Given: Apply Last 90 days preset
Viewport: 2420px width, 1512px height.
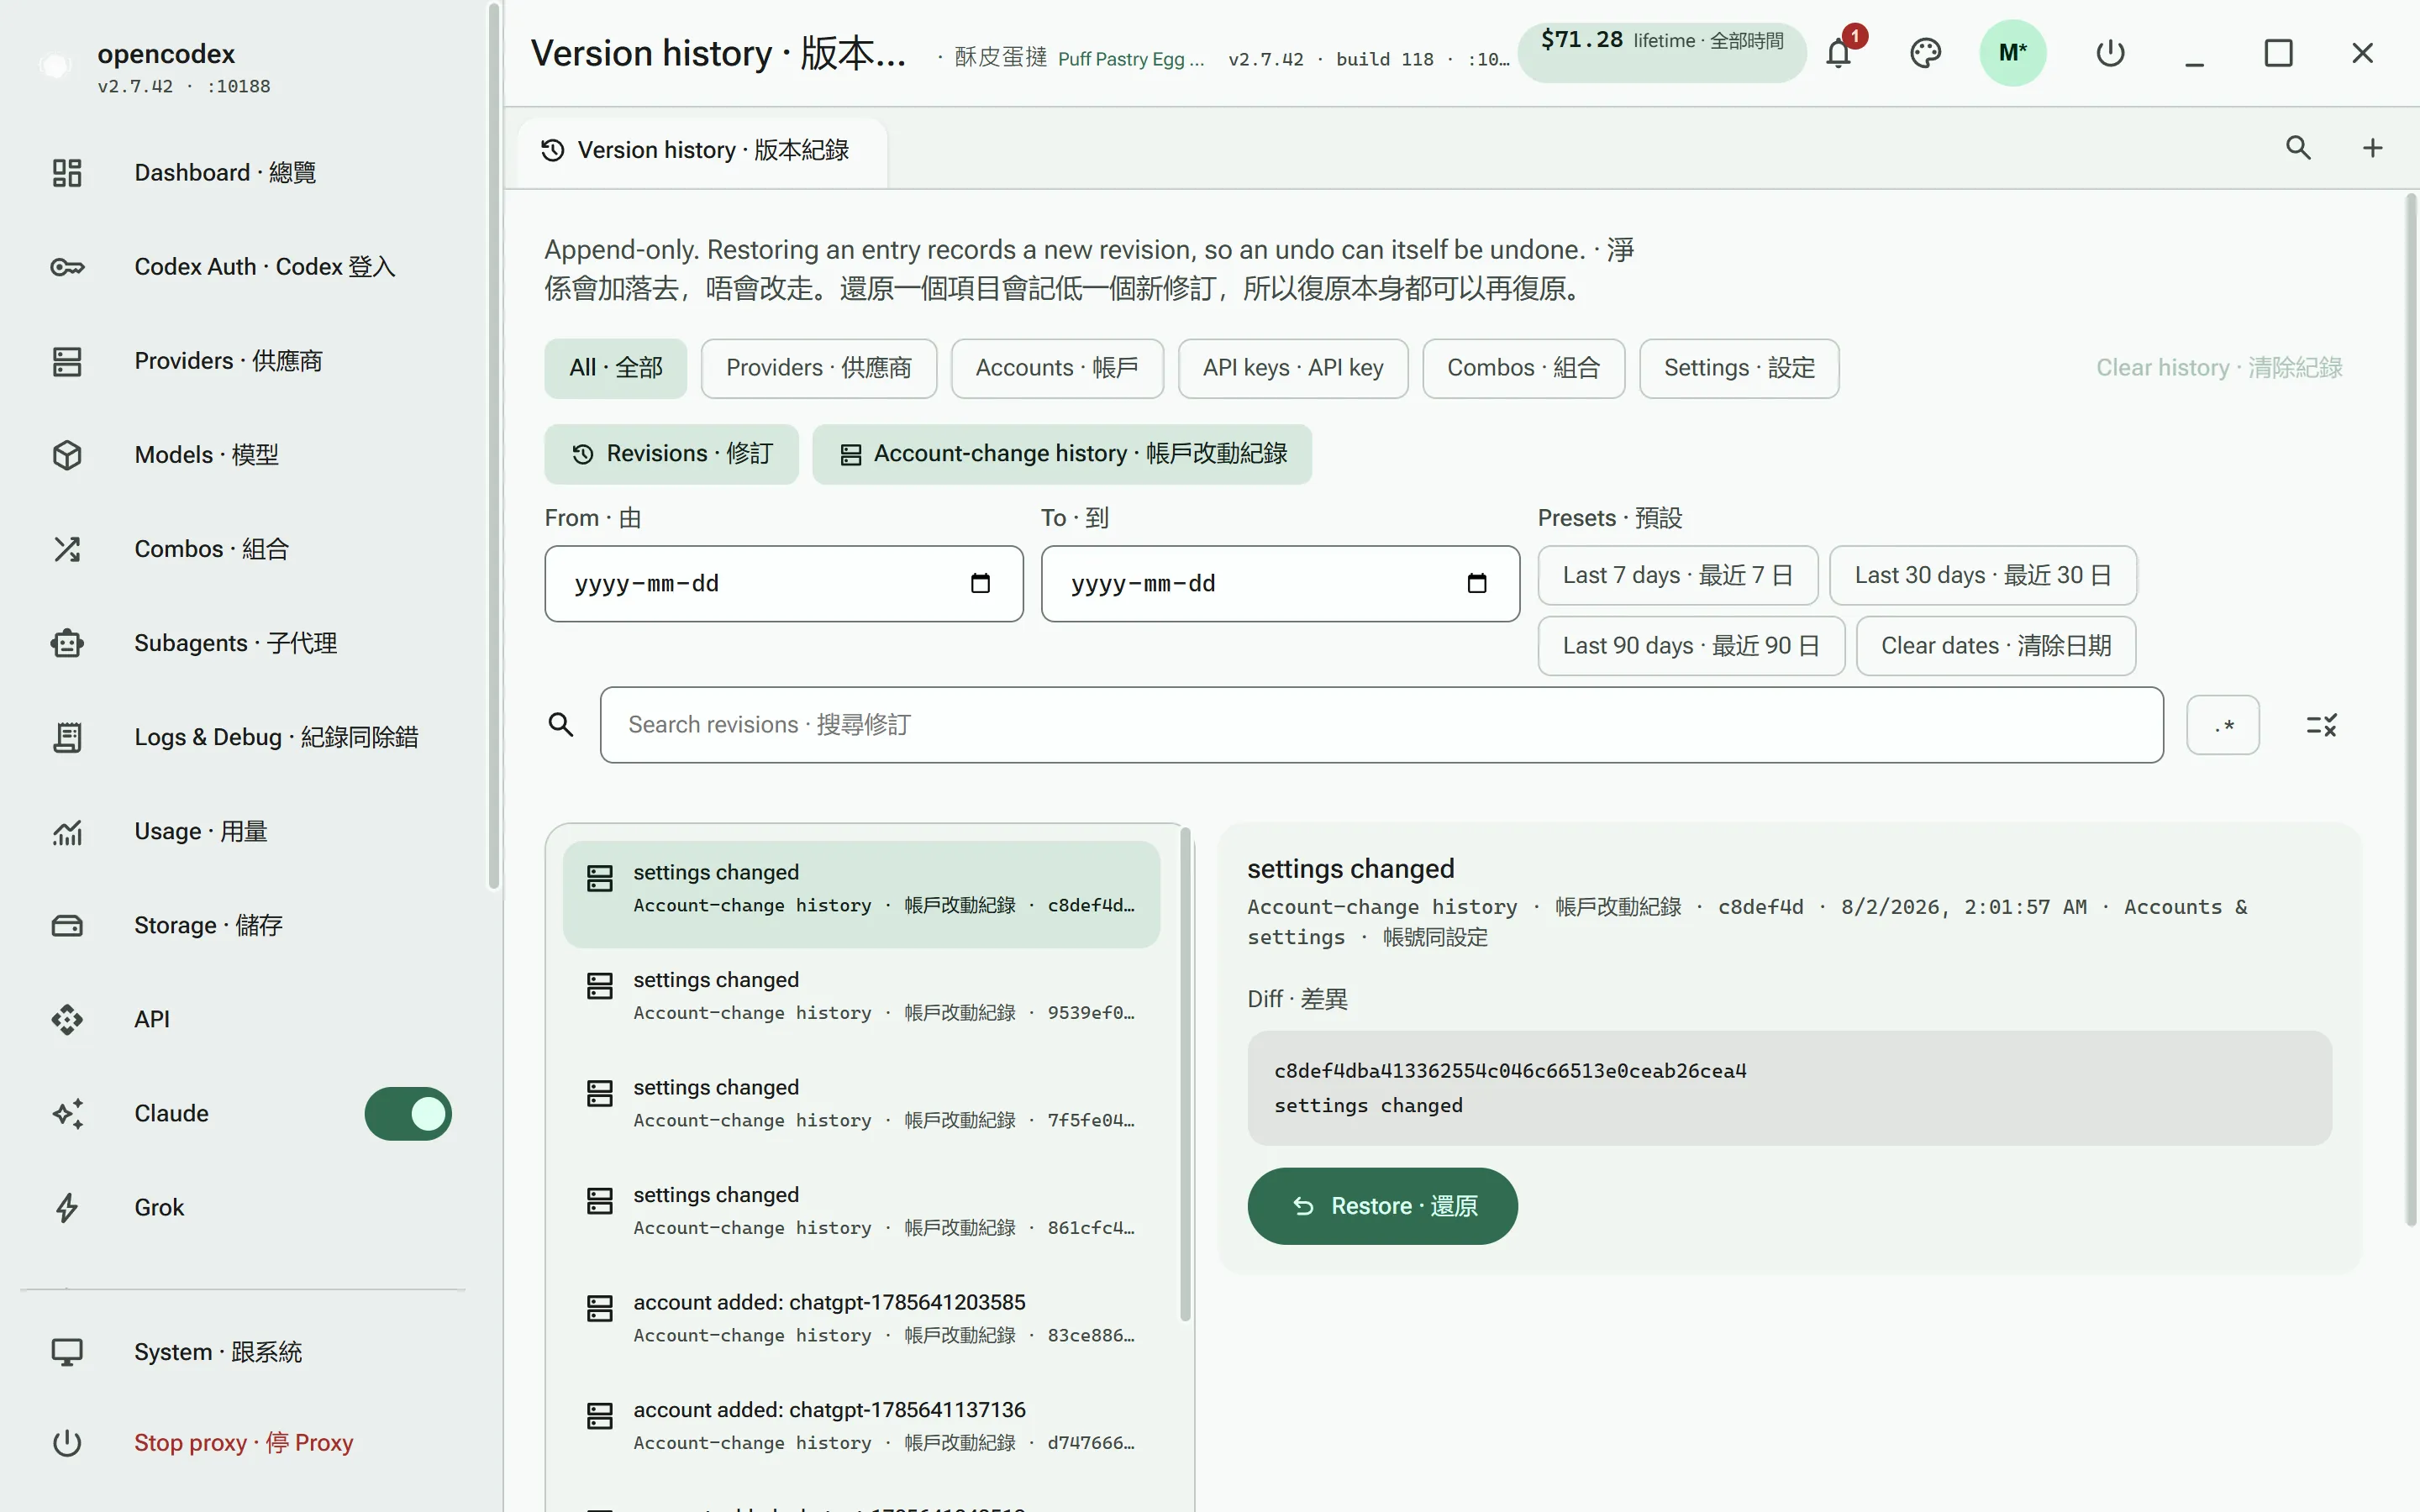Looking at the screenshot, I should coord(1691,646).
